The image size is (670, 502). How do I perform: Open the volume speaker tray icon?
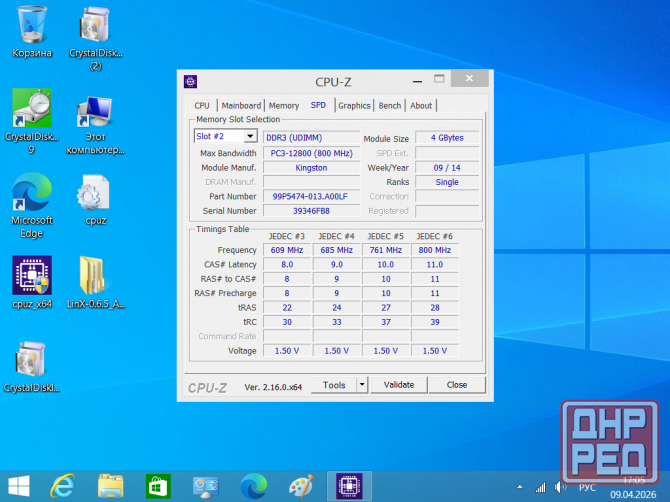tap(560, 487)
